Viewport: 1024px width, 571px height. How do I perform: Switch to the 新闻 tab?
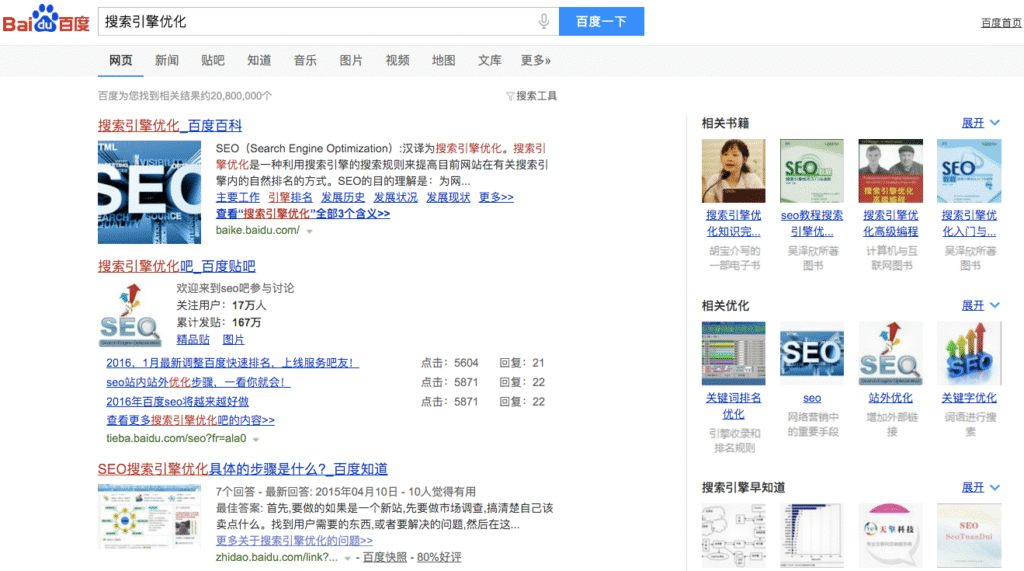click(x=167, y=60)
